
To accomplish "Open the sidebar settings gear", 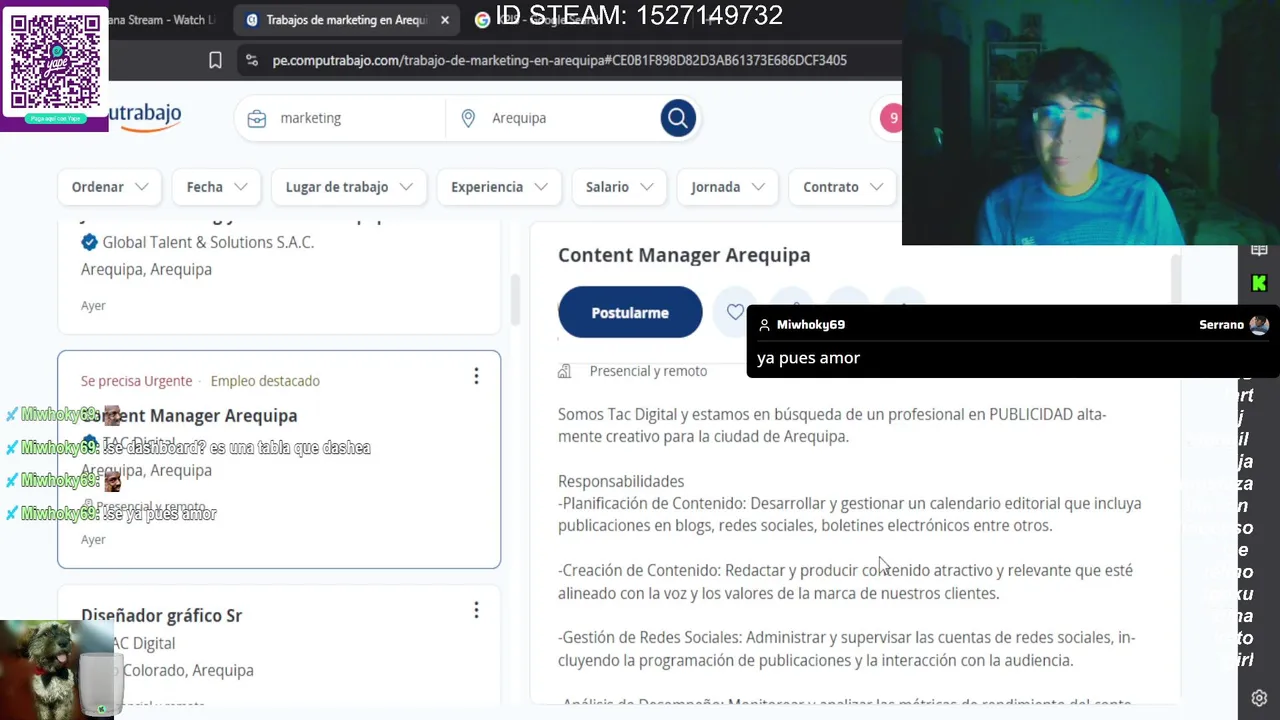I will tap(1259, 698).
